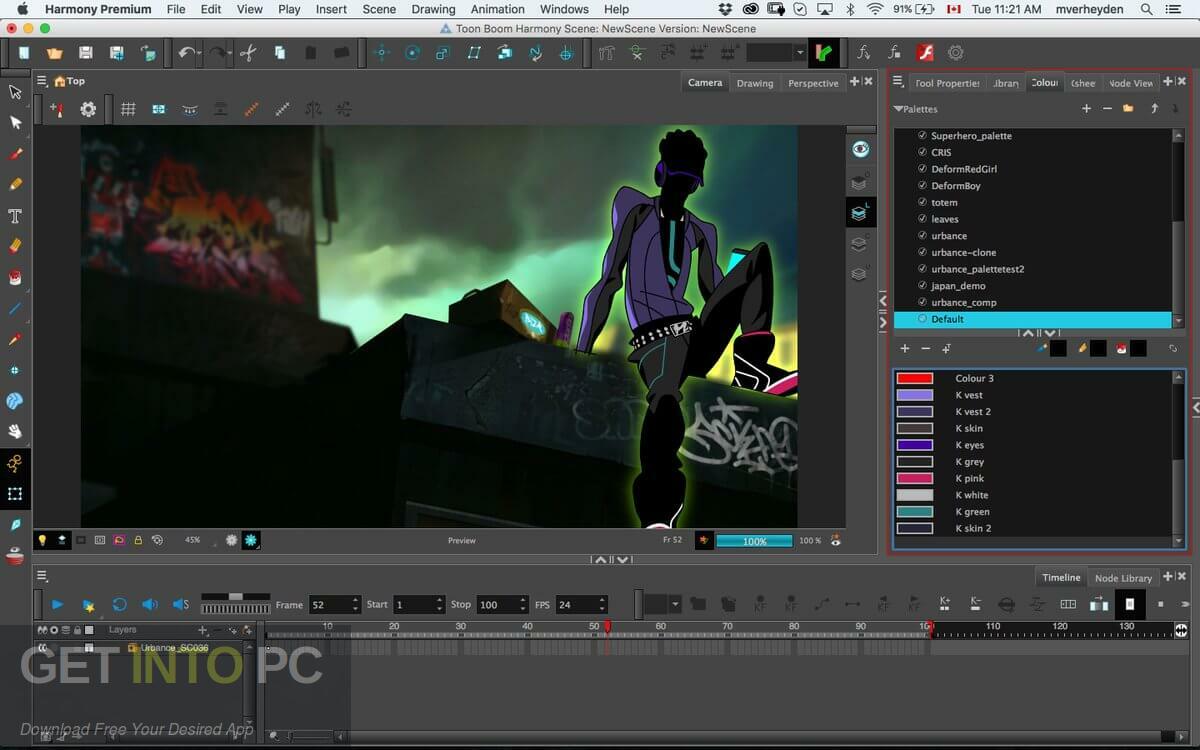This screenshot has height=750, width=1200.
Task: Open the Undo dropdown arrow
Action: [199, 53]
